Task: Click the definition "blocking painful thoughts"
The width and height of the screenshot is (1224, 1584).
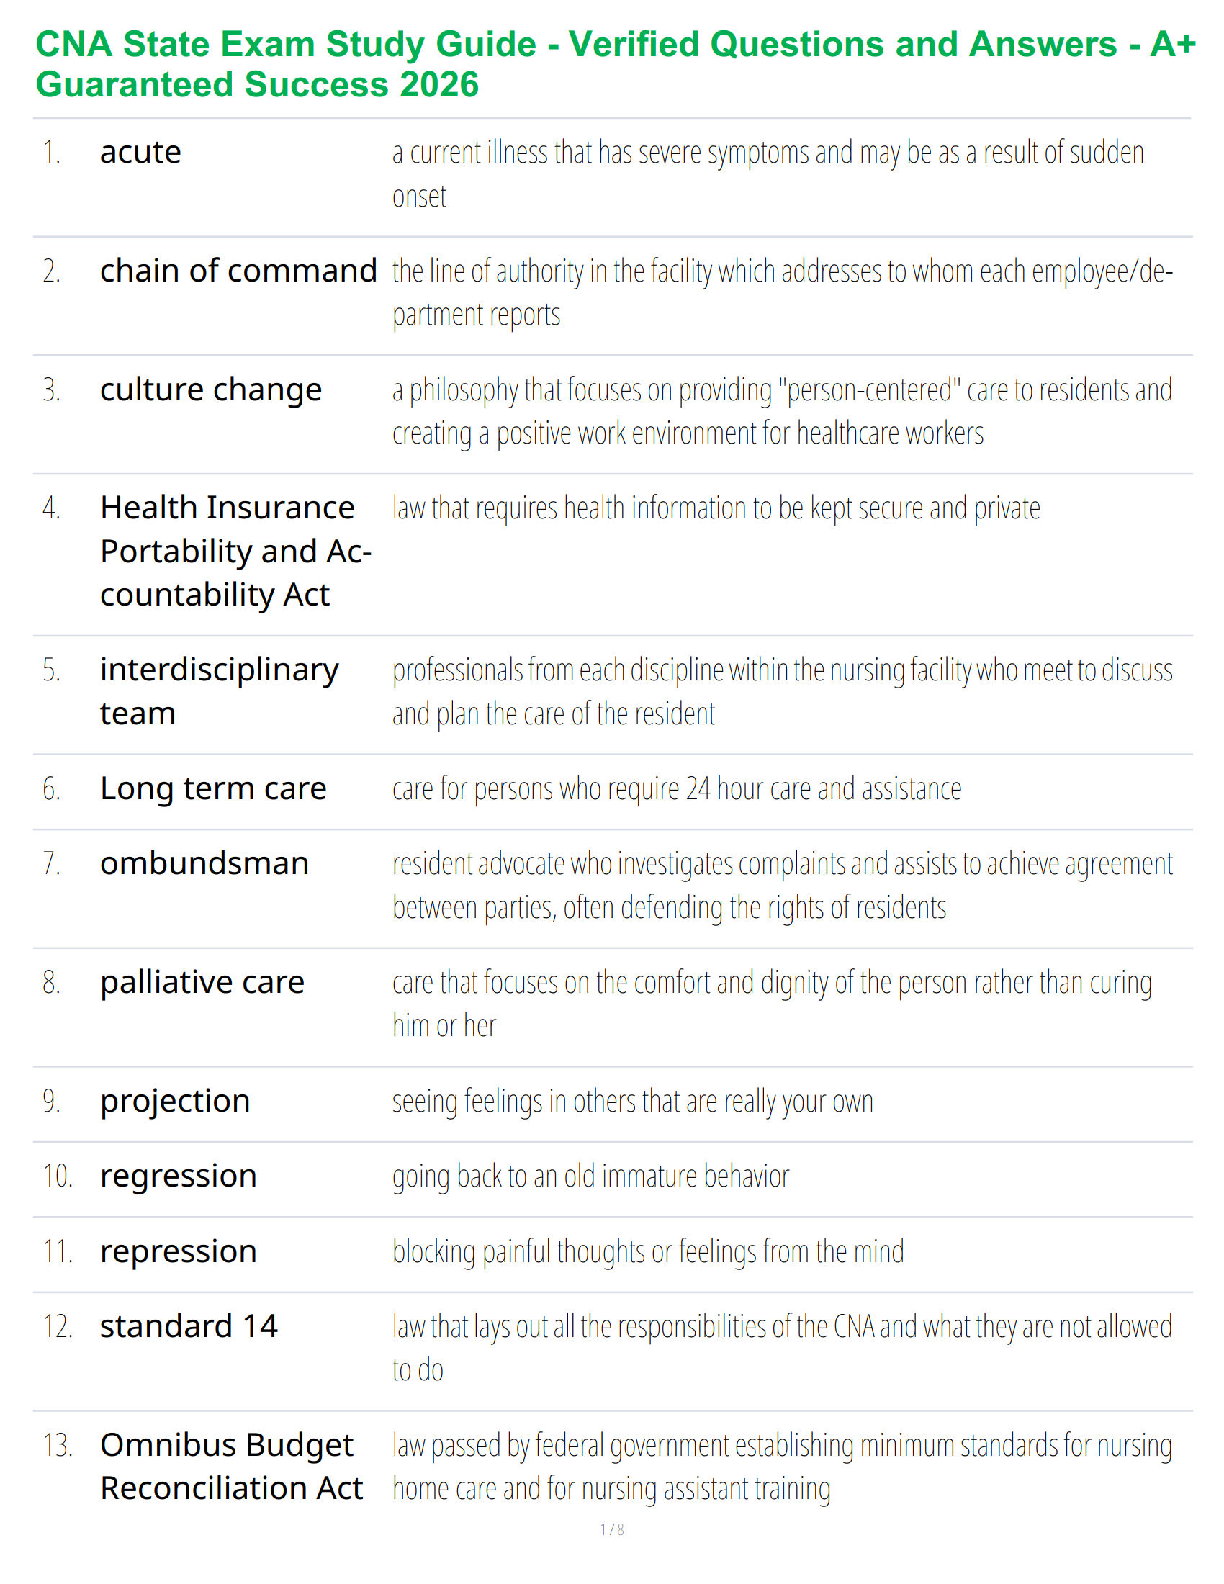Action: click(x=648, y=1252)
